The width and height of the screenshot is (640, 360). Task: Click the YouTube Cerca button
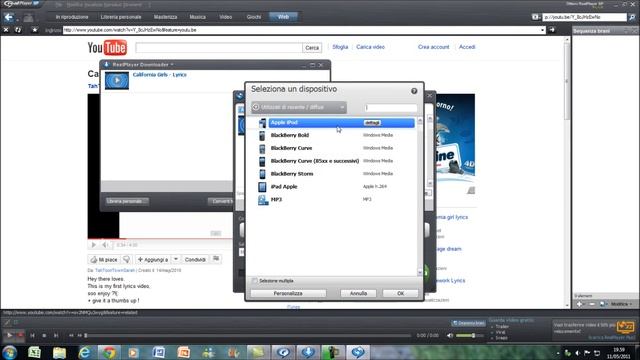312,48
